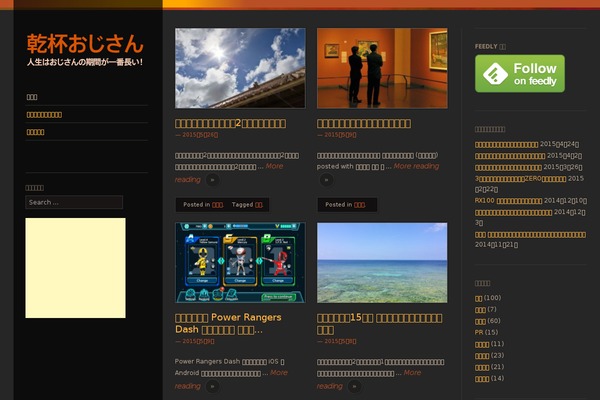Open the third sidebar navigation menu item
The image size is (600, 400).
[35, 132]
